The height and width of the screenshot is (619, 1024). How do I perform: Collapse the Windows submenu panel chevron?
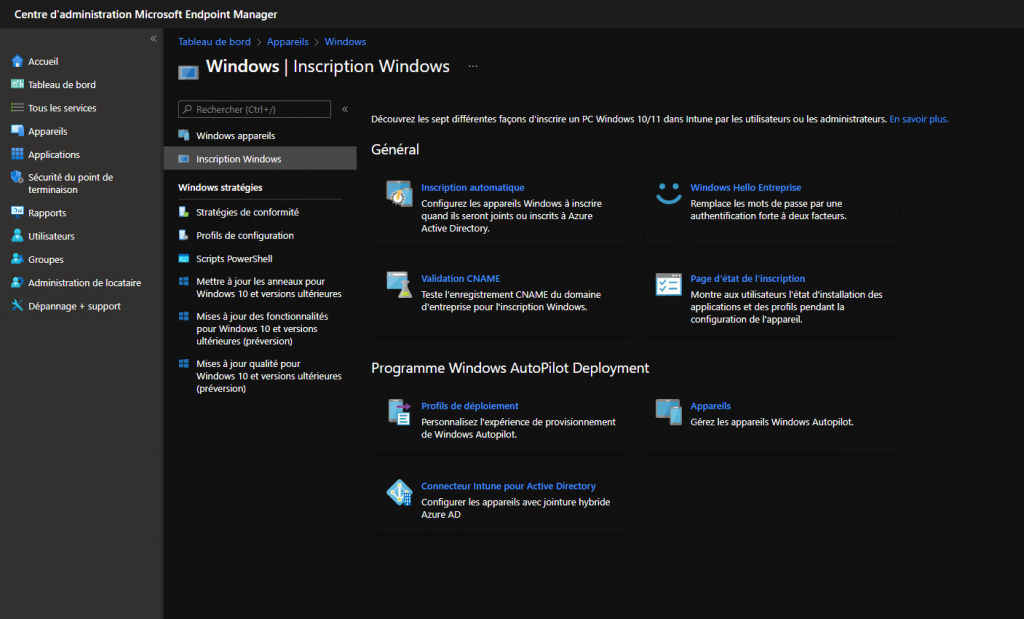click(x=345, y=109)
